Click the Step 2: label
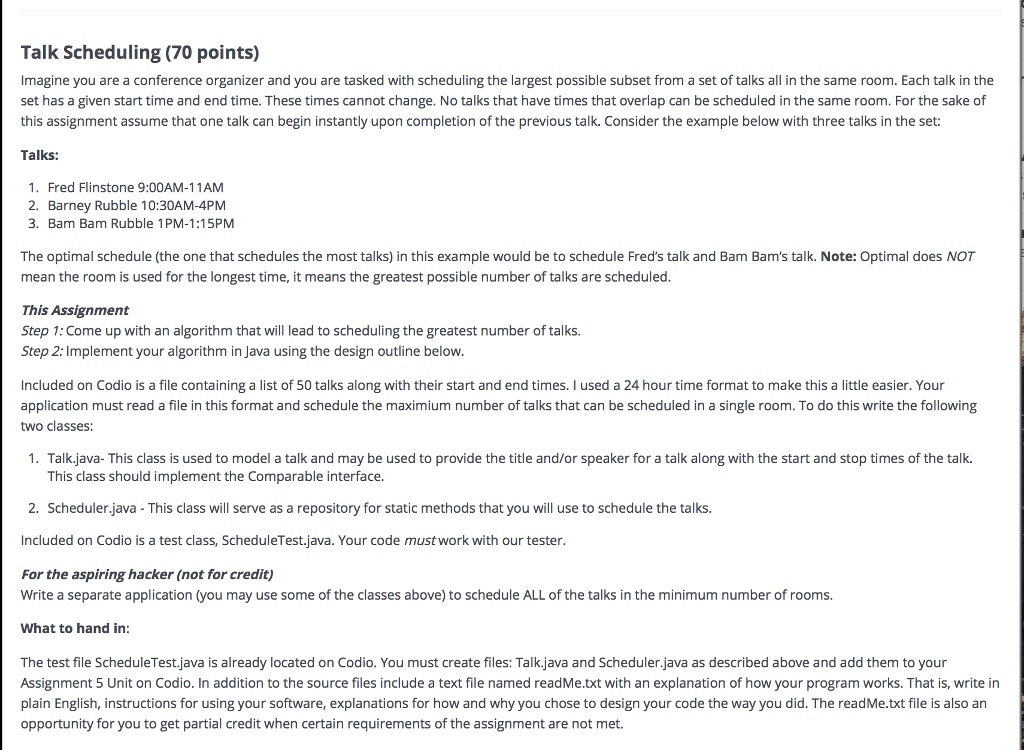The height and width of the screenshot is (750, 1024). point(44,351)
